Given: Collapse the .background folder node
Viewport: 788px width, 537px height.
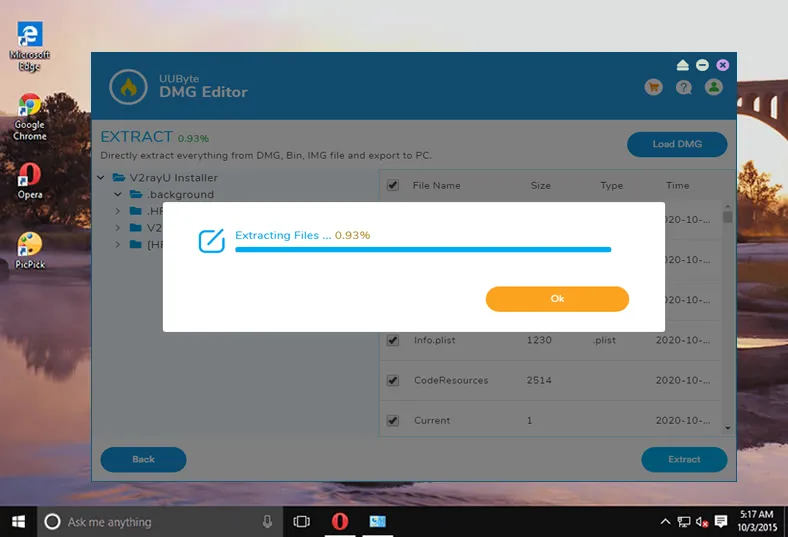Looking at the screenshot, I should click(118, 194).
